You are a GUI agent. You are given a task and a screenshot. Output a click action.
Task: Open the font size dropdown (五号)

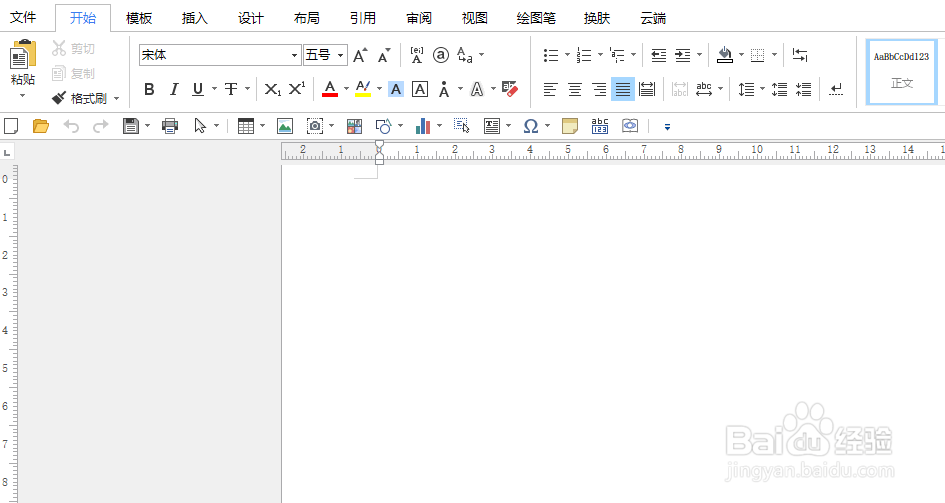click(x=341, y=55)
